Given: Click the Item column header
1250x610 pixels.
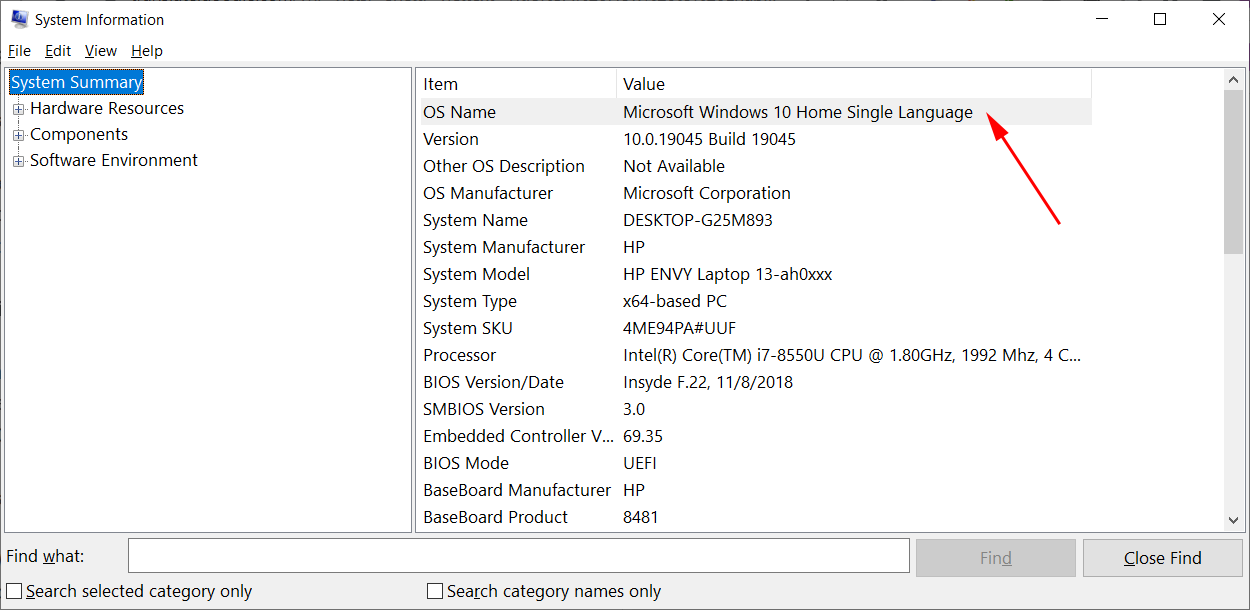Looking at the screenshot, I should point(517,84).
